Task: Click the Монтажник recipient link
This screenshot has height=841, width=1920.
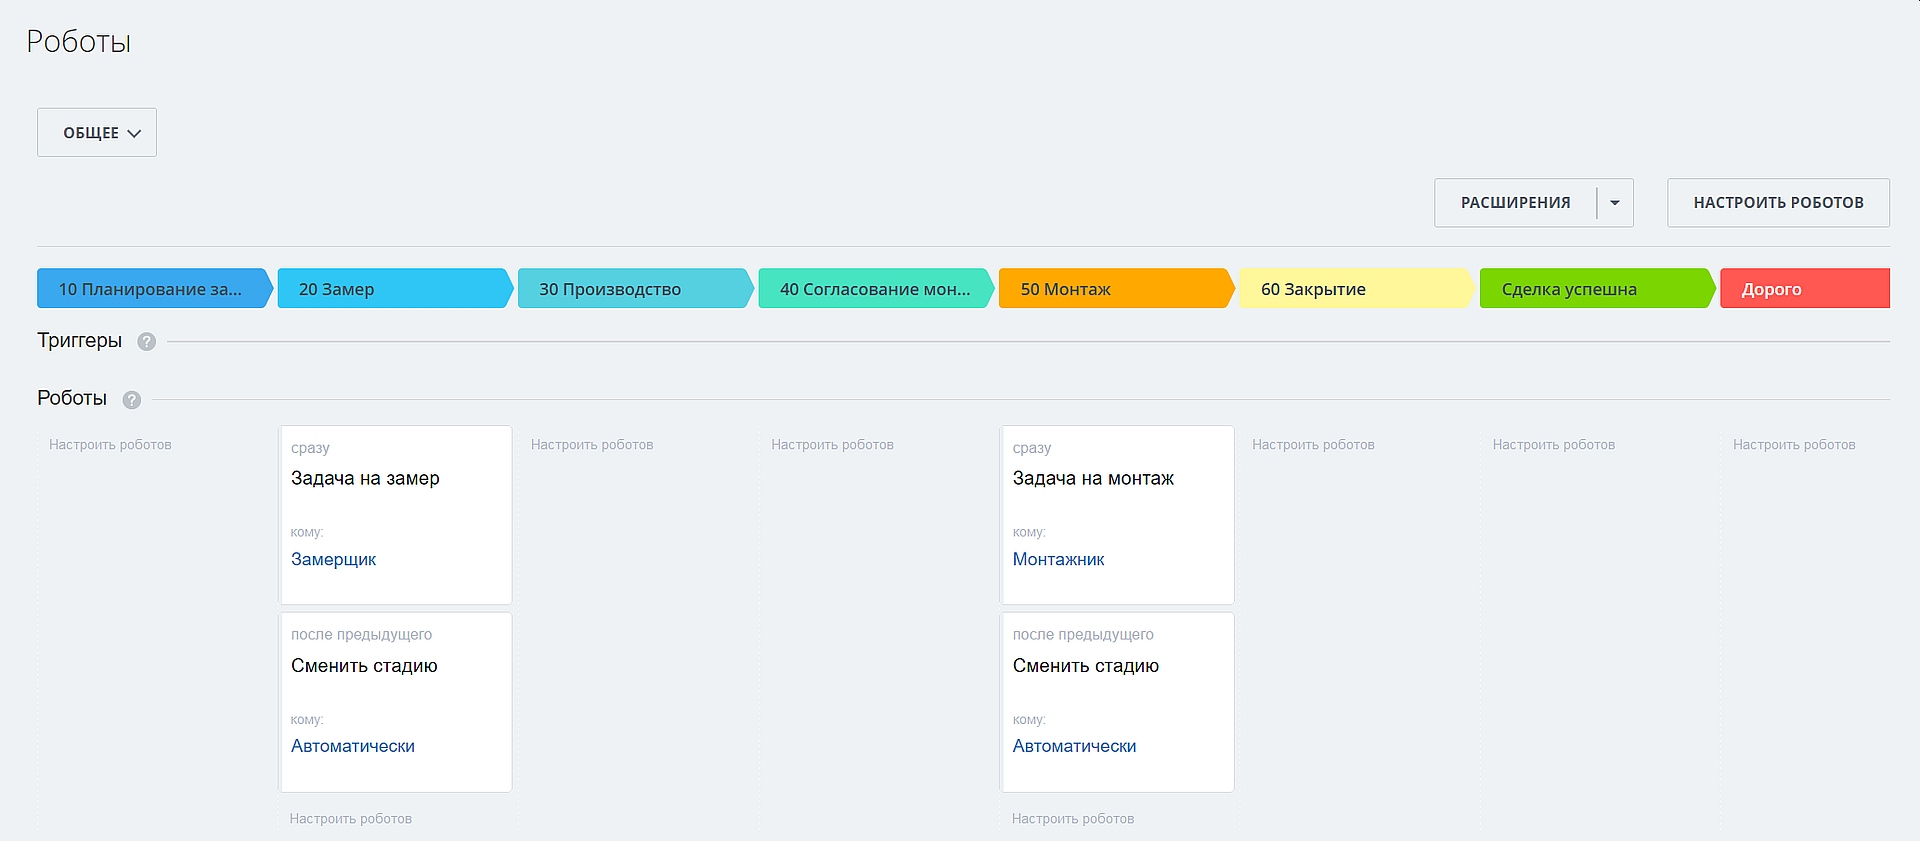Action: click(1058, 560)
